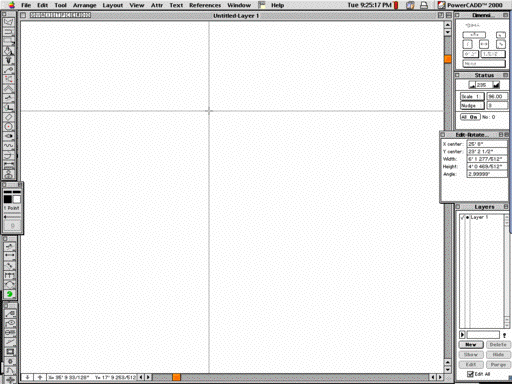Select the four-way move arrows tool

point(10,380)
